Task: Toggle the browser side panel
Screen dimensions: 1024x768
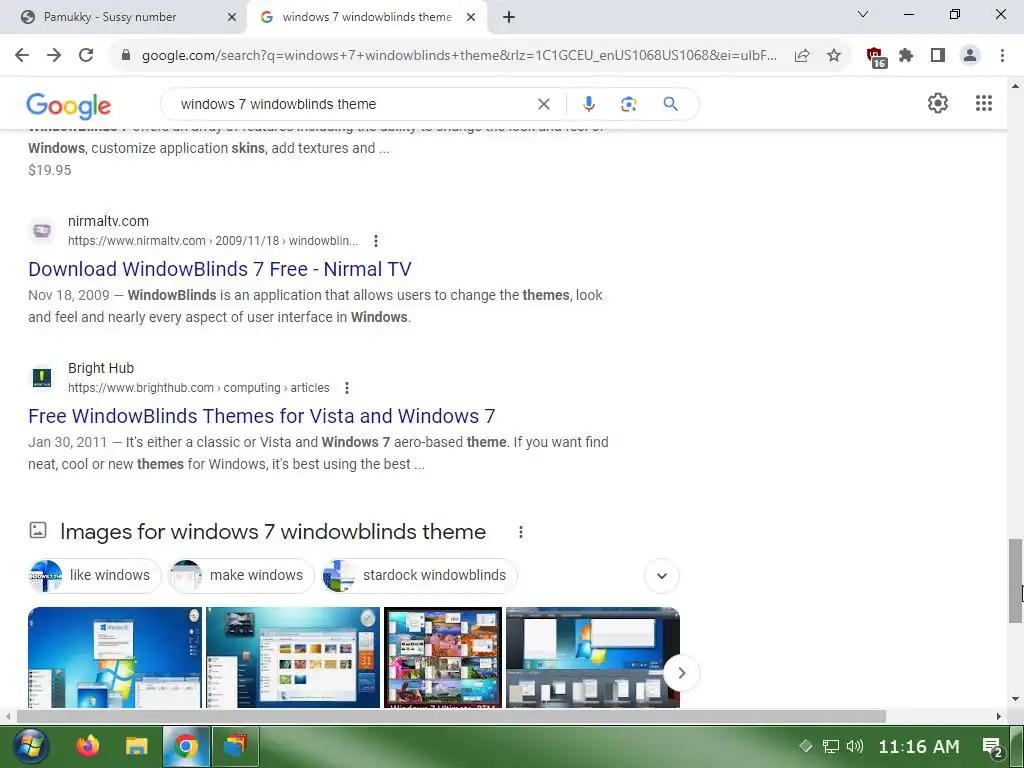Action: pyautogui.click(x=938, y=56)
